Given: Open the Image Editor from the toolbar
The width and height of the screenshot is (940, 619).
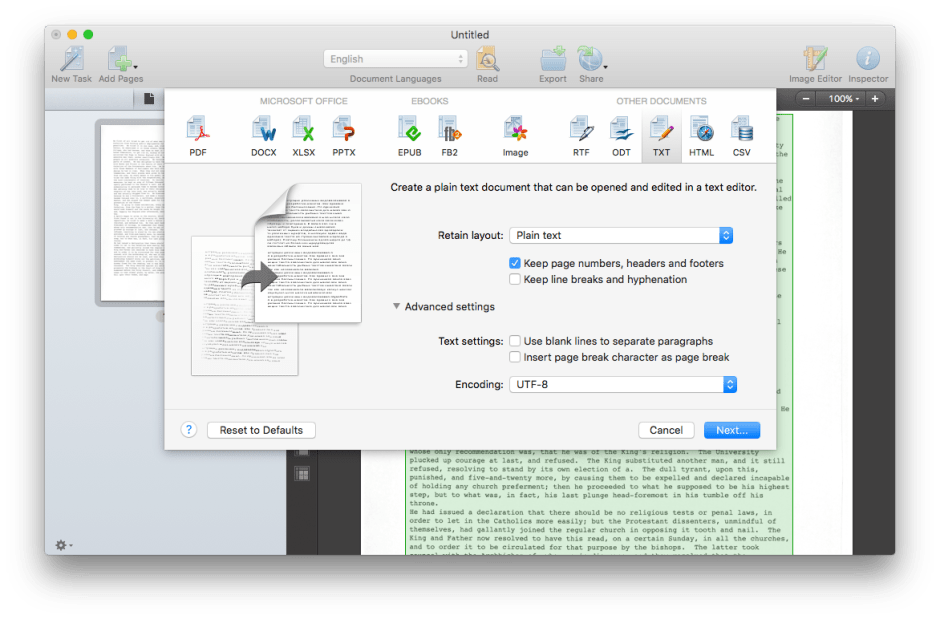Looking at the screenshot, I should 814,58.
